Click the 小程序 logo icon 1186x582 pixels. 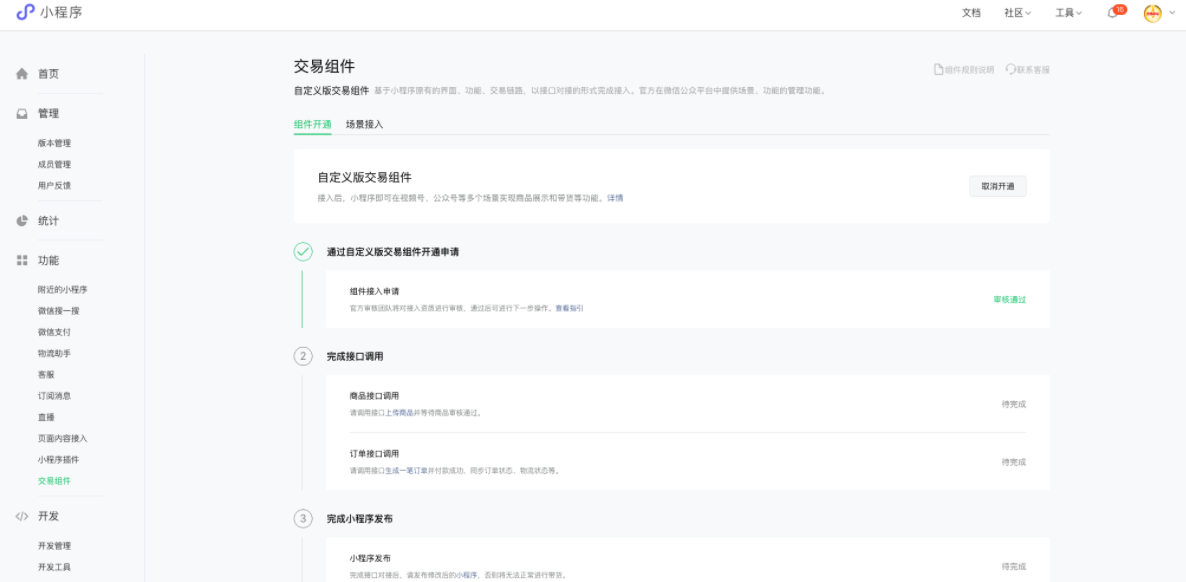coord(25,12)
